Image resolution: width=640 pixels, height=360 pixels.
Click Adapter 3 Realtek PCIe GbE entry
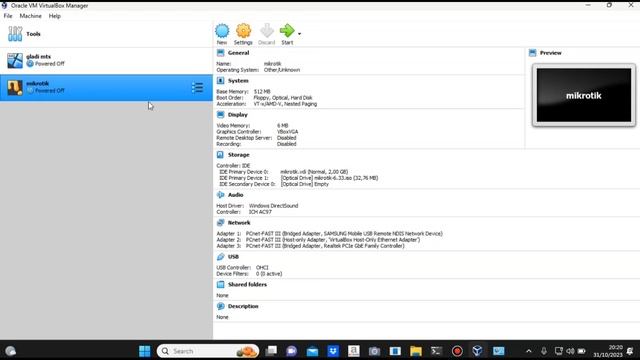pos(325,246)
